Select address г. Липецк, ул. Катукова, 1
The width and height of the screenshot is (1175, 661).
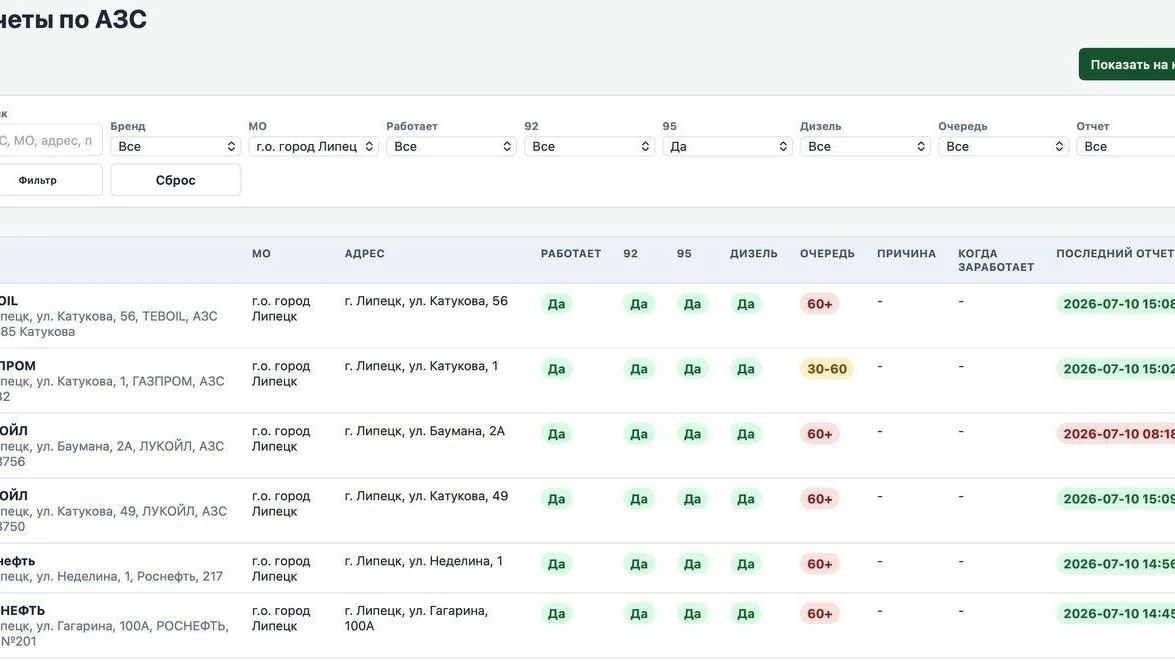point(421,366)
